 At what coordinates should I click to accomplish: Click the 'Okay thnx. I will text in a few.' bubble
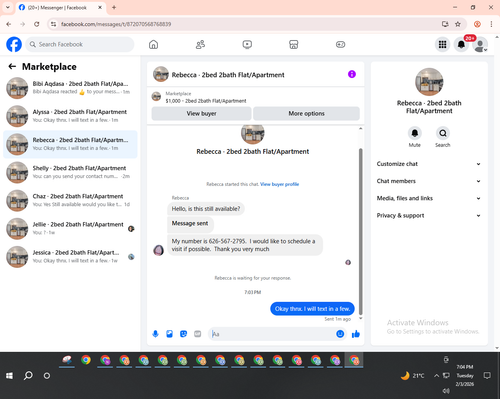(x=312, y=309)
